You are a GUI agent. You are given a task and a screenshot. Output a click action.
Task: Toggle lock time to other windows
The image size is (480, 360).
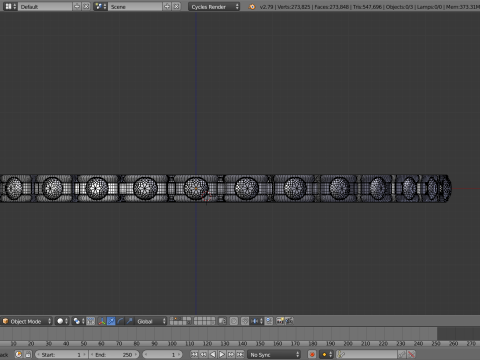point(28,354)
